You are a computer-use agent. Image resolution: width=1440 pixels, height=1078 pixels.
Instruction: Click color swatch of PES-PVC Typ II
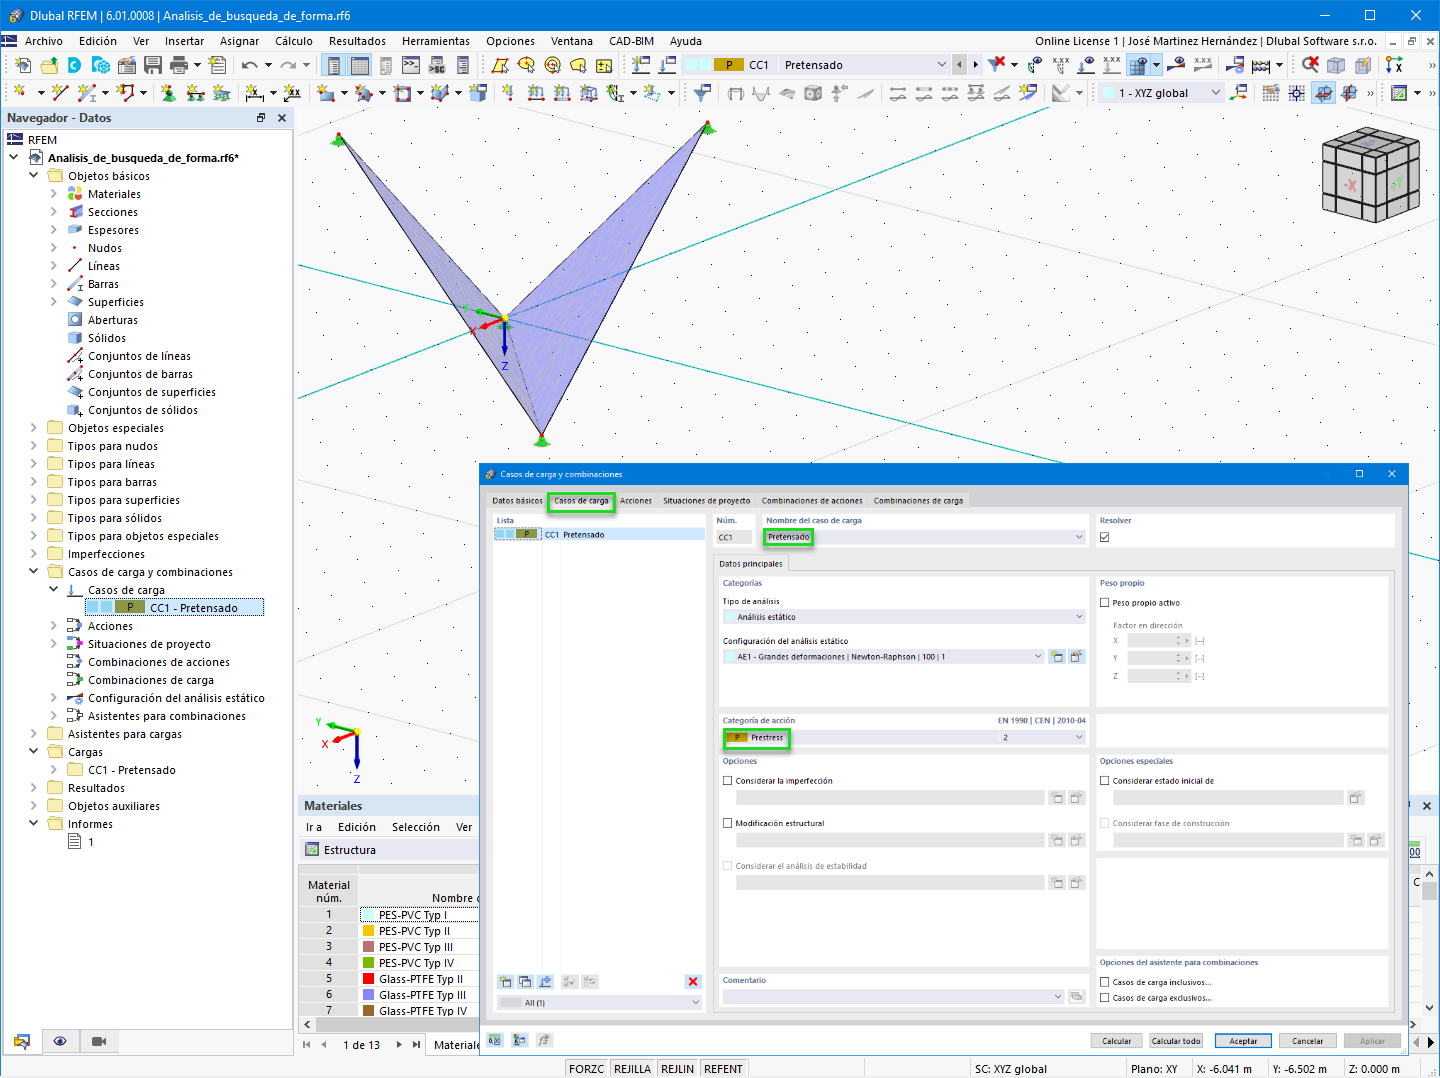pos(369,931)
